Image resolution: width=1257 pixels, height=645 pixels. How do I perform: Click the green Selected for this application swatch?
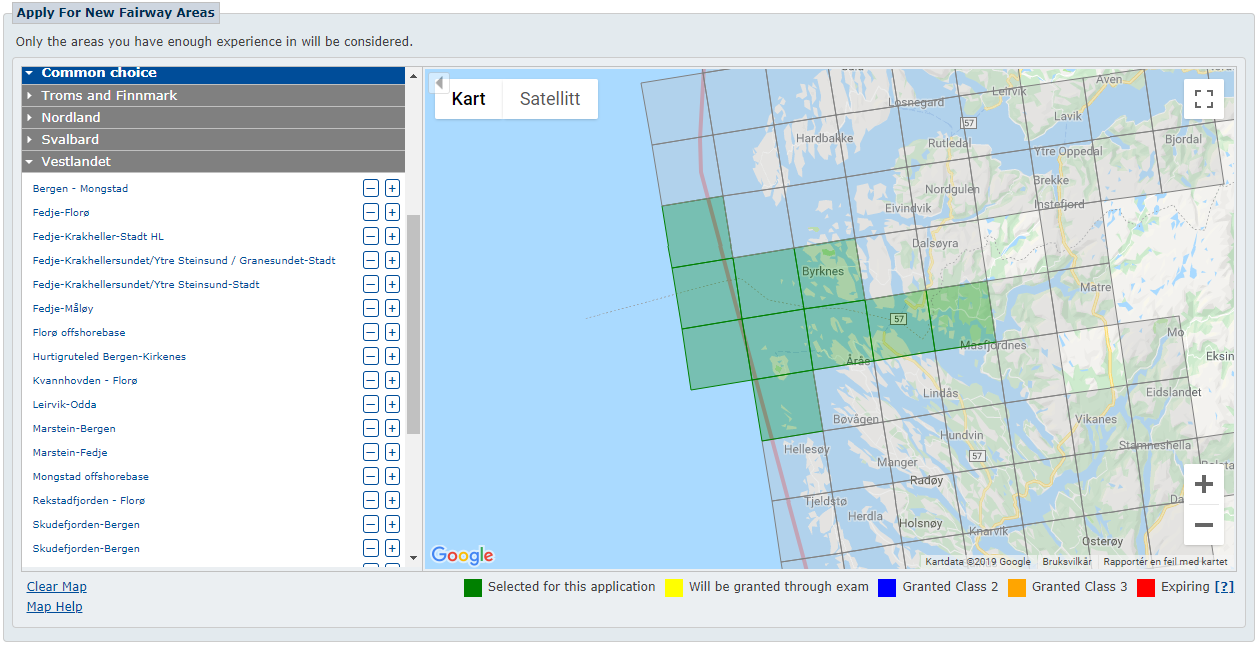[473, 588]
